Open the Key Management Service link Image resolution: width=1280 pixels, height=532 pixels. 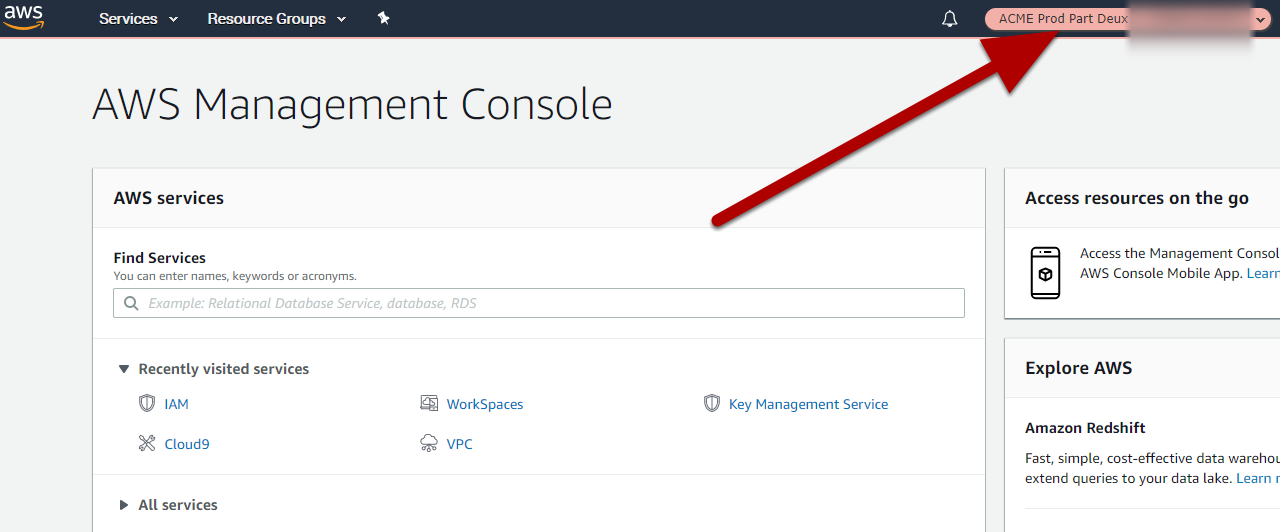pos(808,404)
